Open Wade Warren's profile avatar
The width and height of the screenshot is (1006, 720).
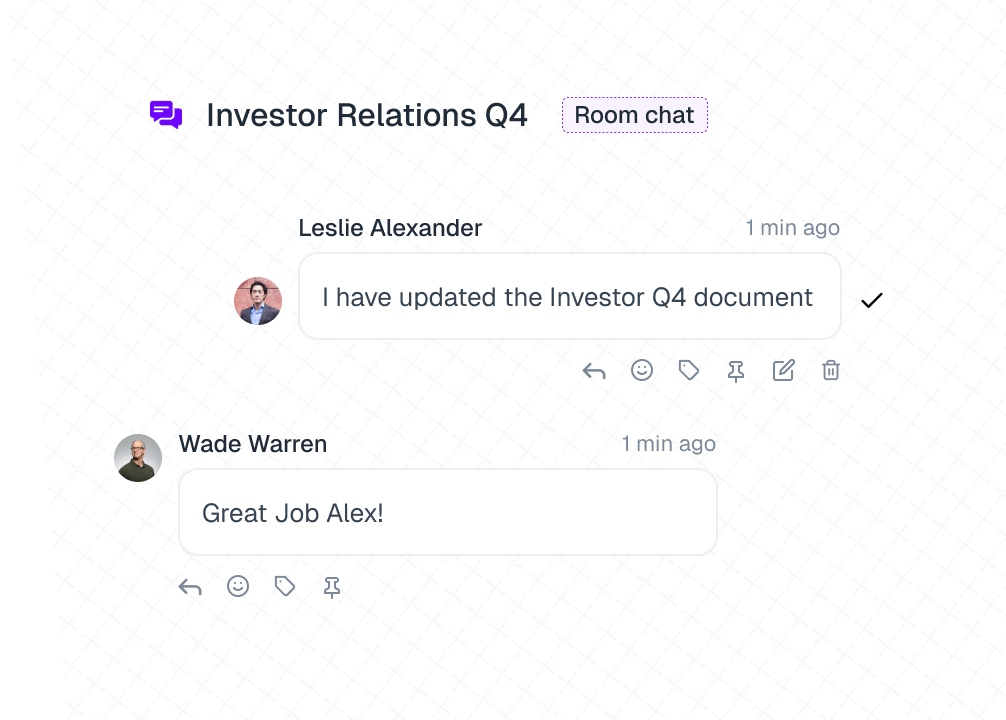coord(138,458)
